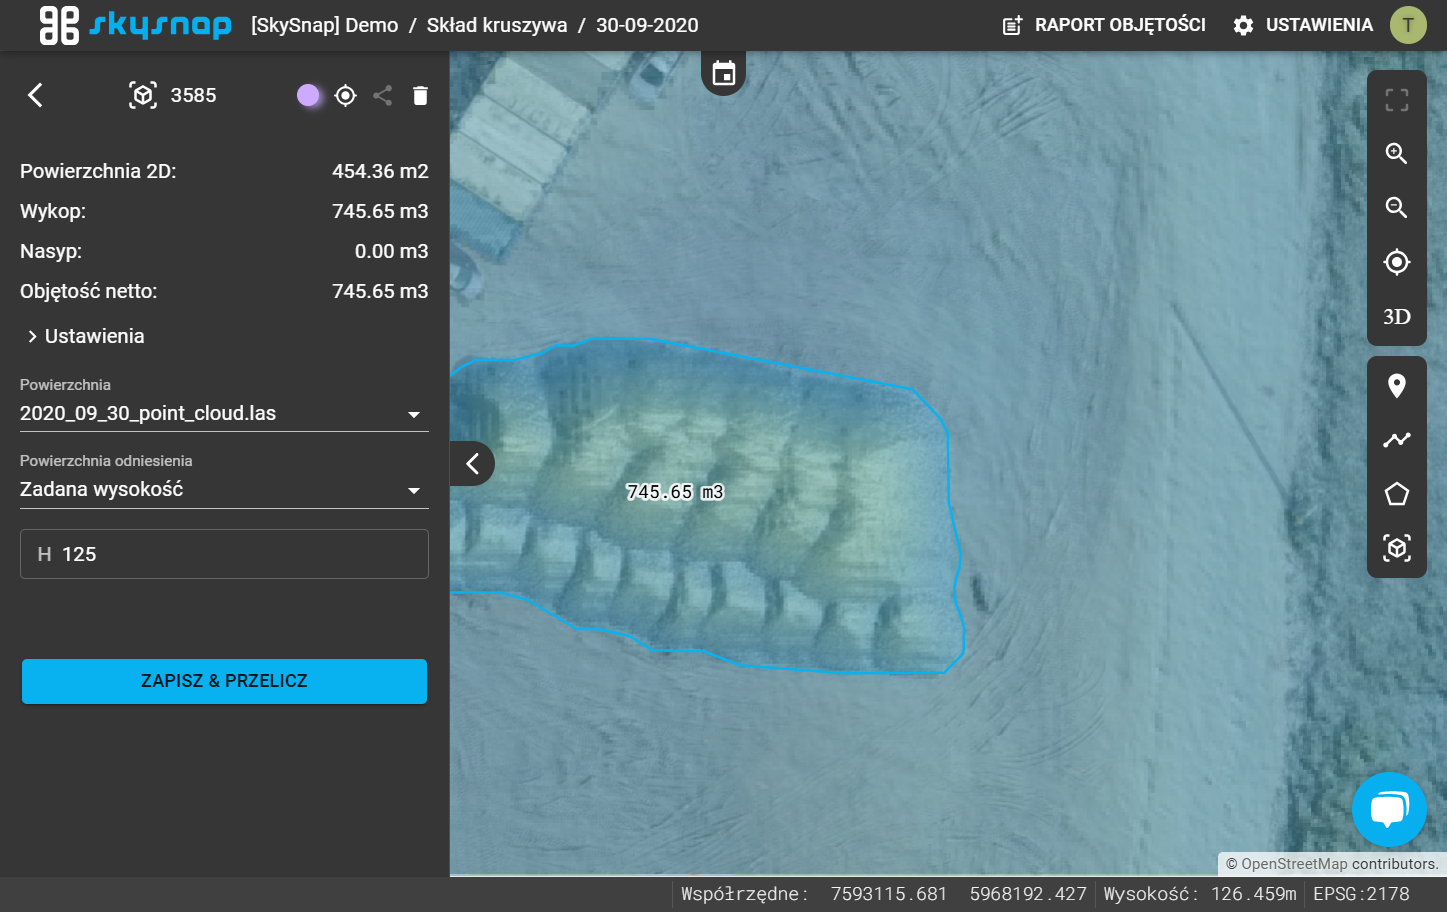Switch to 3D view
1447x912 pixels.
coord(1397,317)
